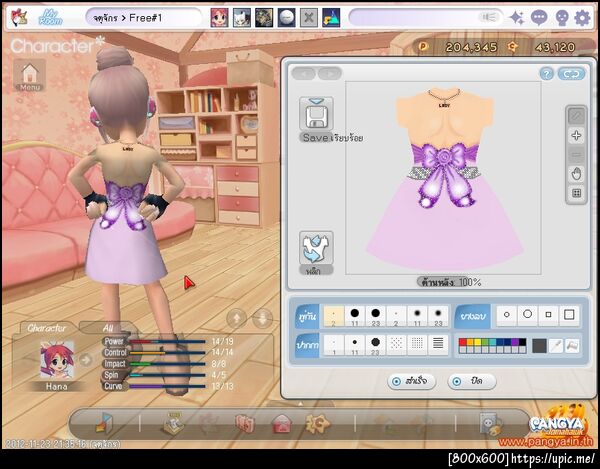Image resolution: width=600 pixels, height=469 pixels.
Task: Click the chat input bar at top
Action: (426, 18)
